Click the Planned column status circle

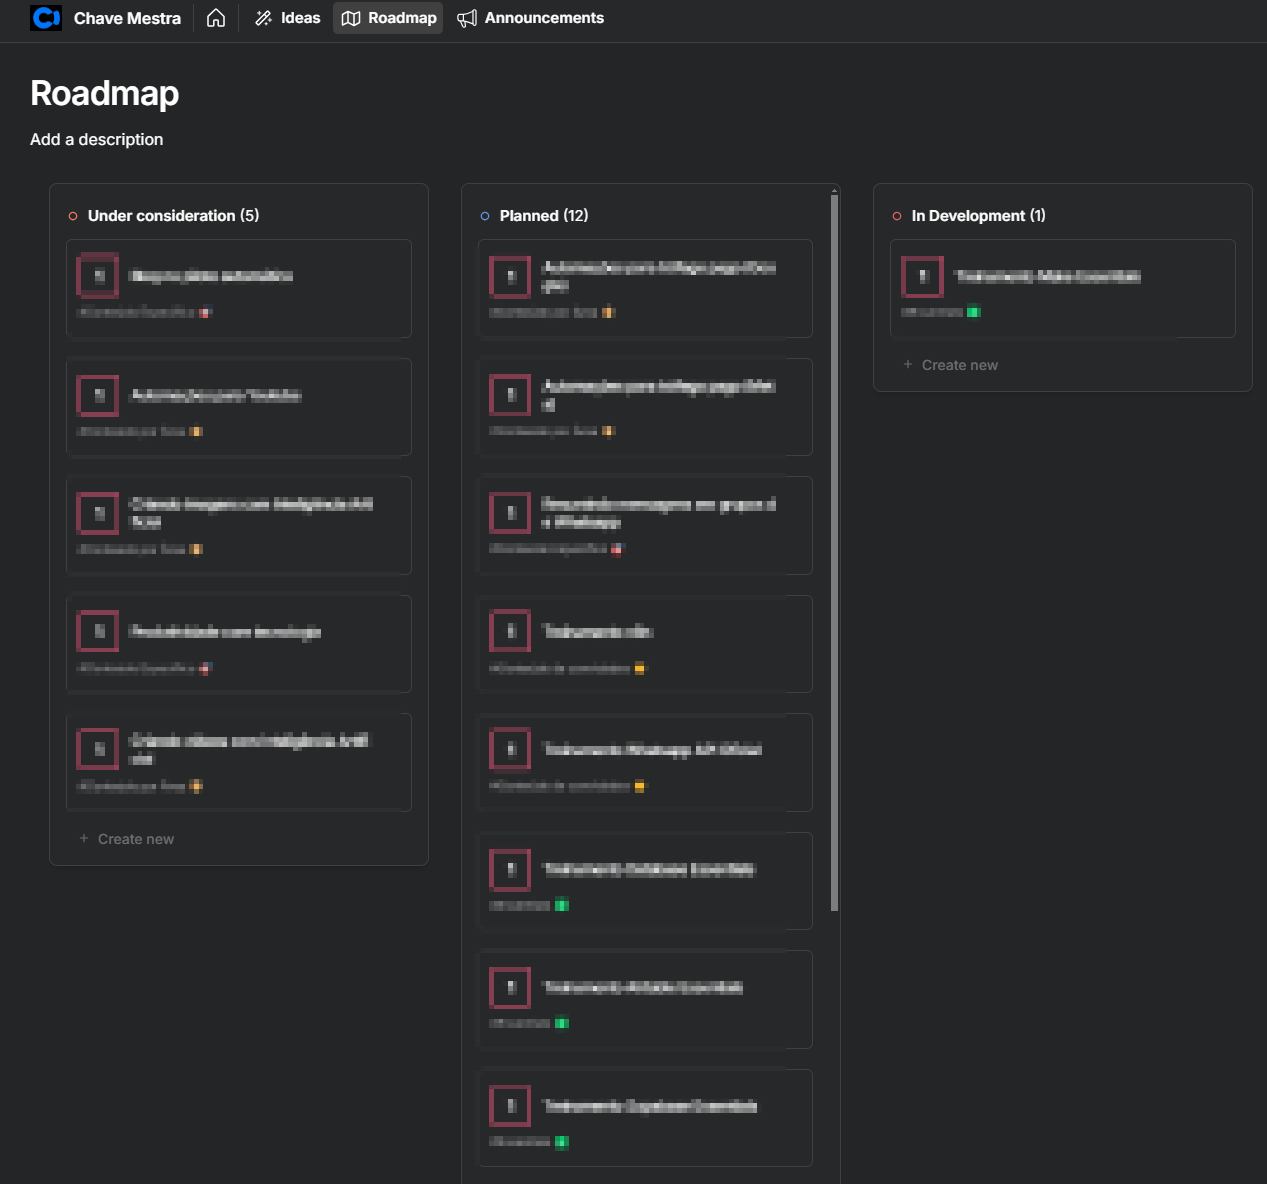pos(485,216)
